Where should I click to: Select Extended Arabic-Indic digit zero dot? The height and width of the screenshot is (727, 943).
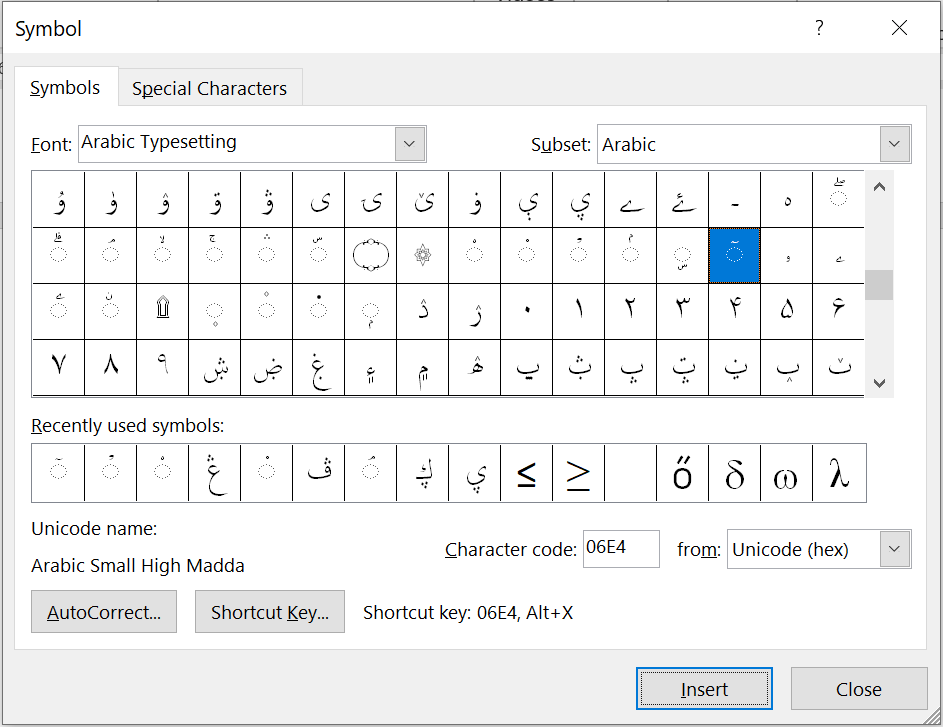[527, 311]
